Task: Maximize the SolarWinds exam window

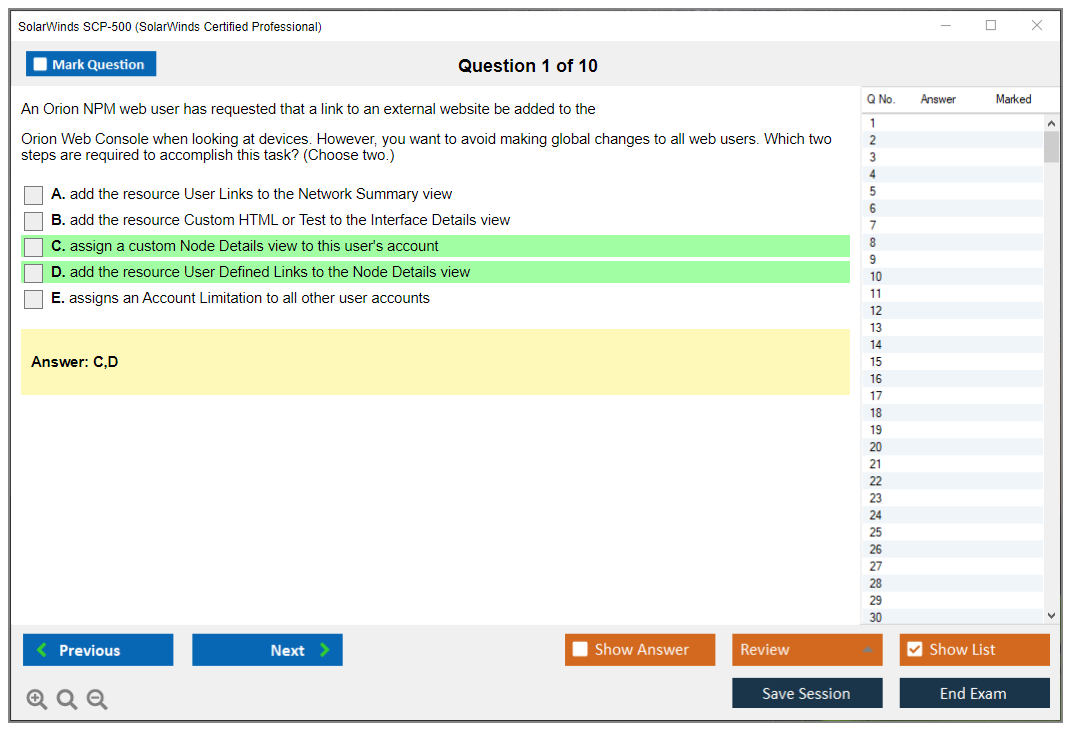Action: [991, 26]
